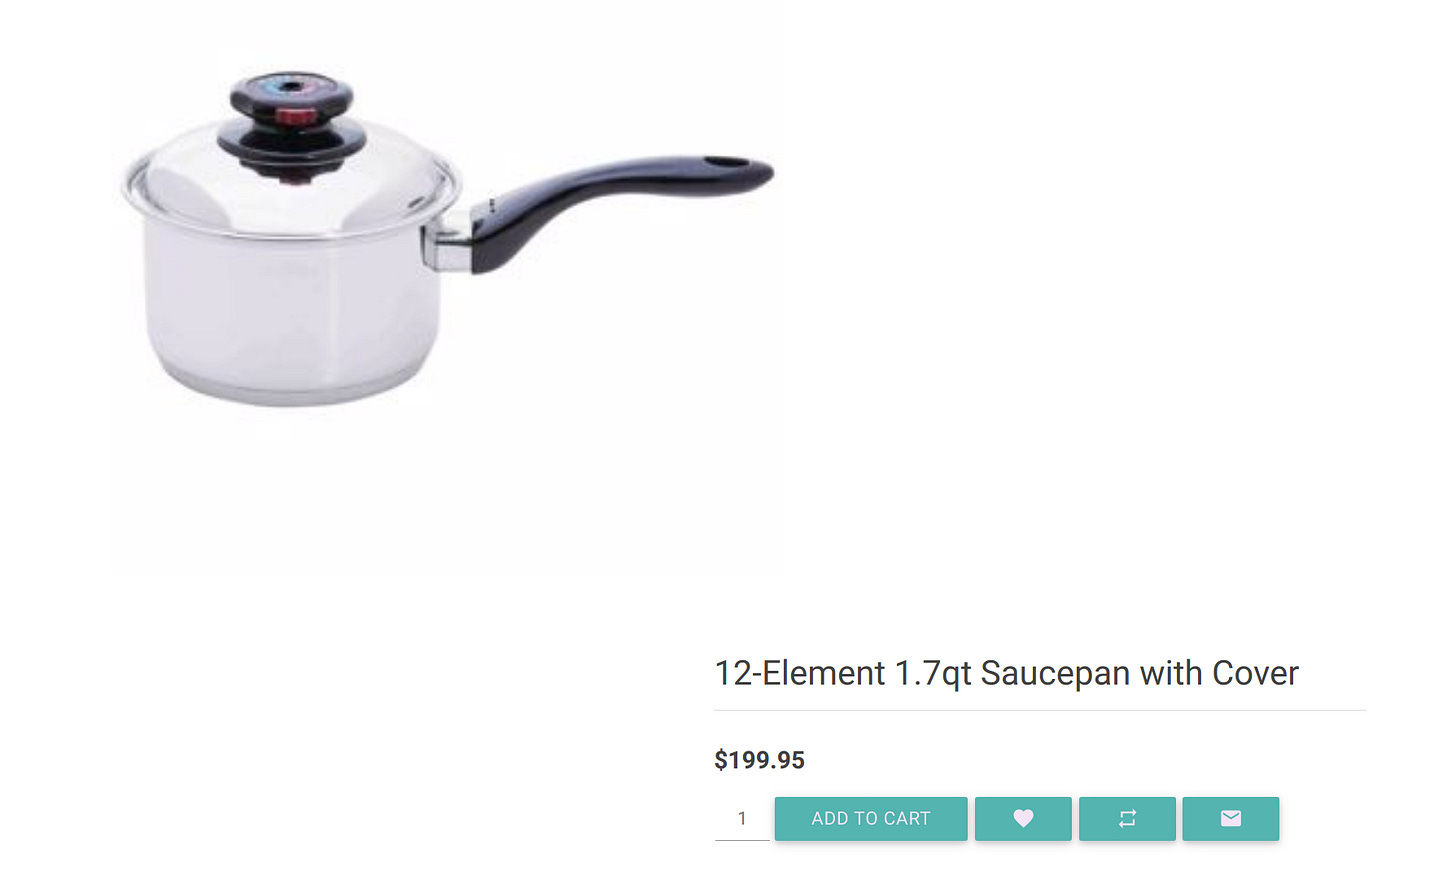Focus the quantity input field showing 1

(x=742, y=818)
